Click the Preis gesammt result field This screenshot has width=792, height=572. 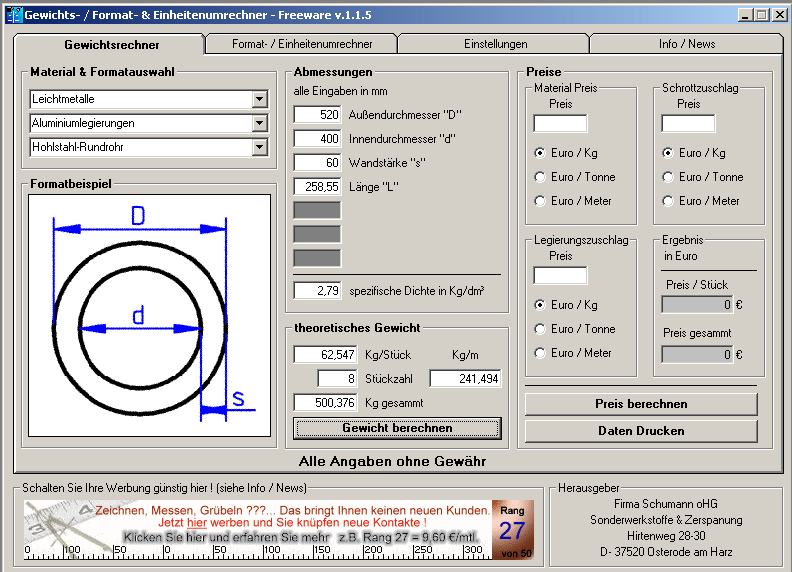coord(697,354)
